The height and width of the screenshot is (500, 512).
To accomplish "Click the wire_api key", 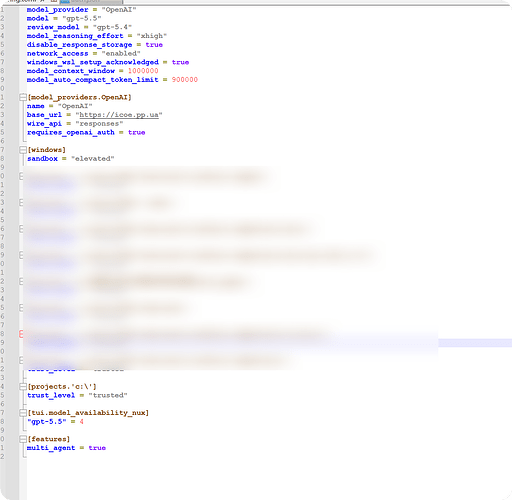I will click(44, 124).
